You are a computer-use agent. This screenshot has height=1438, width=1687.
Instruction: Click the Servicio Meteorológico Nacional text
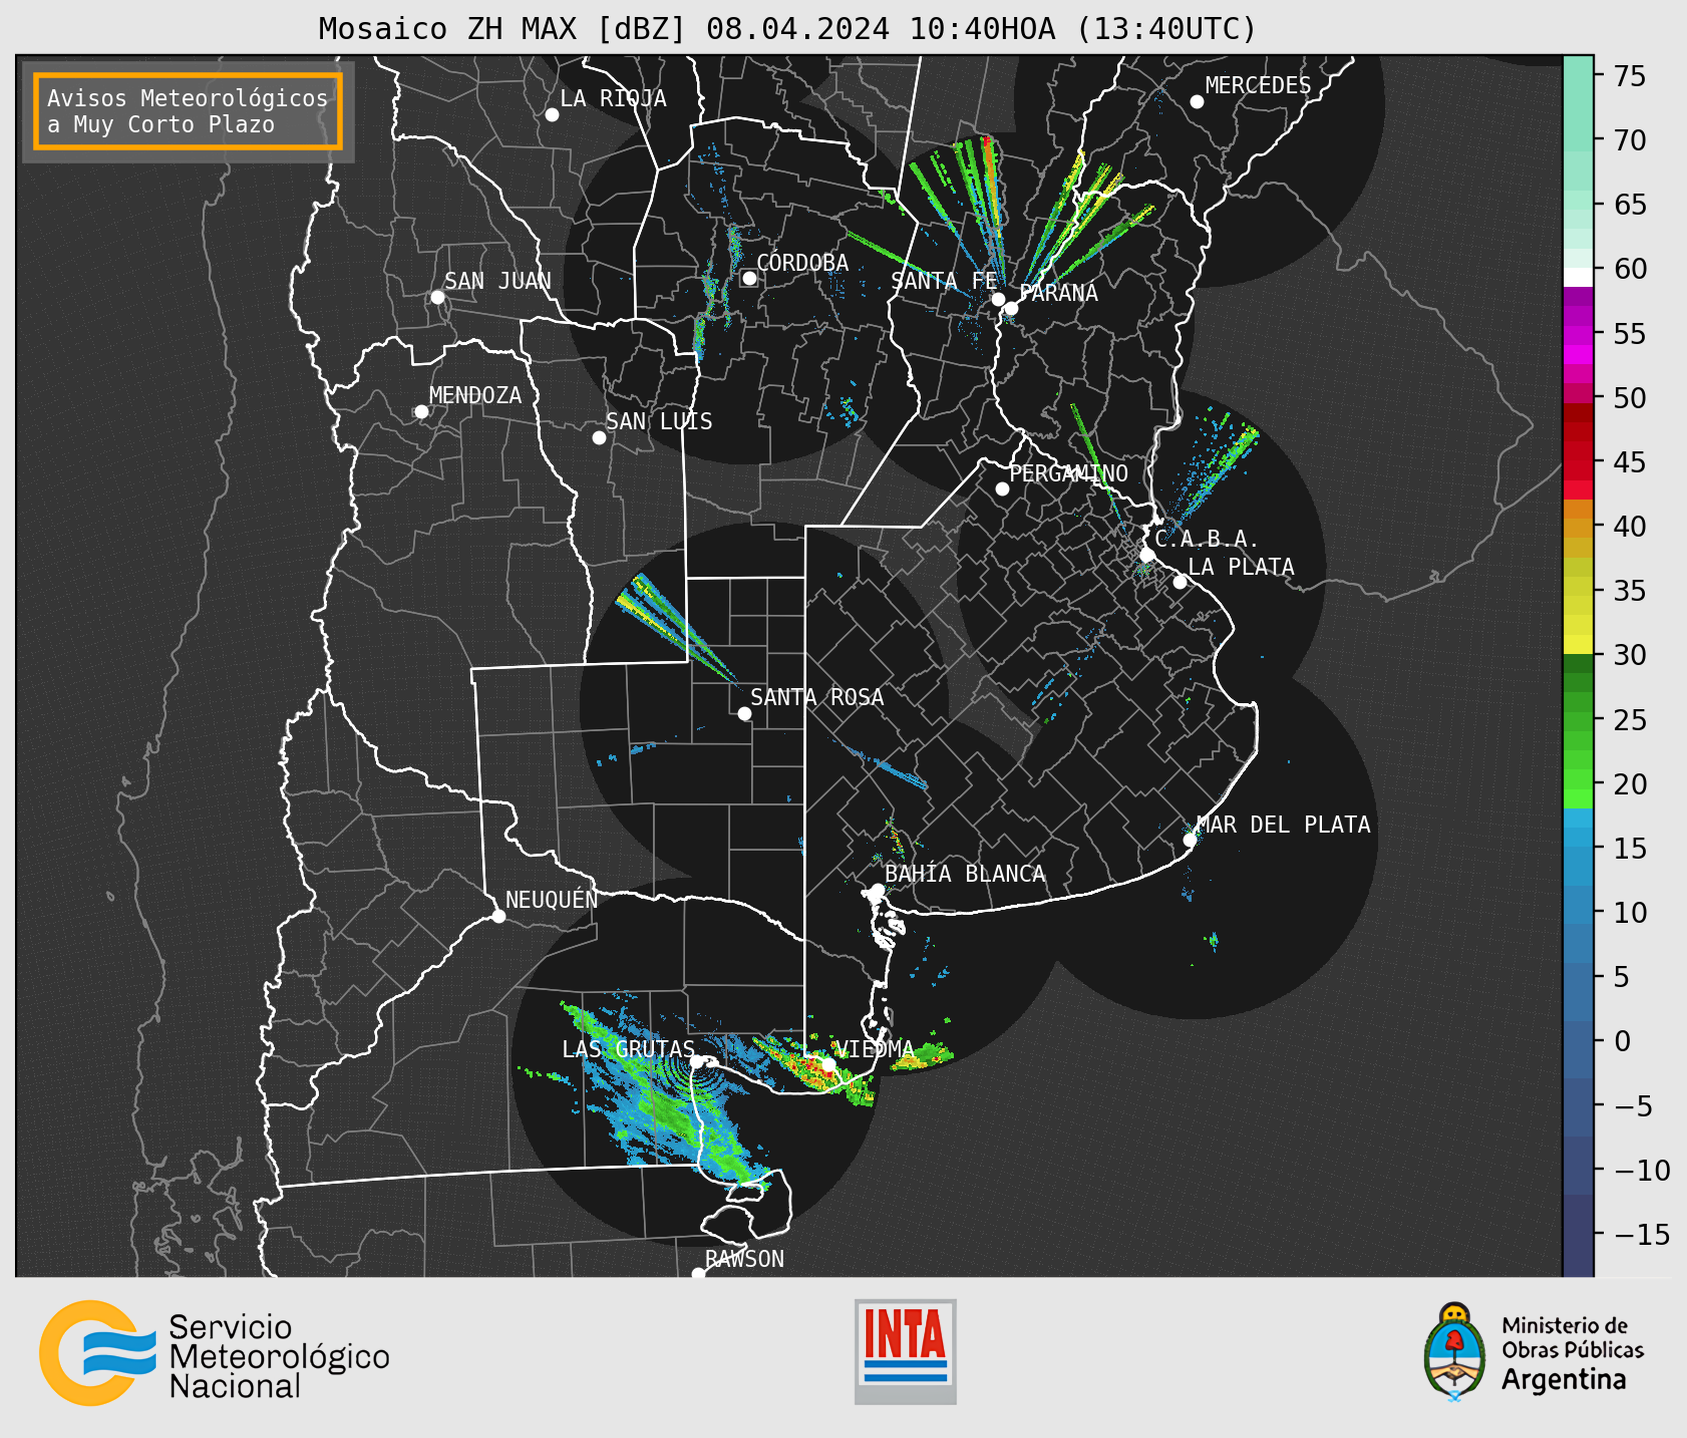279,1357
